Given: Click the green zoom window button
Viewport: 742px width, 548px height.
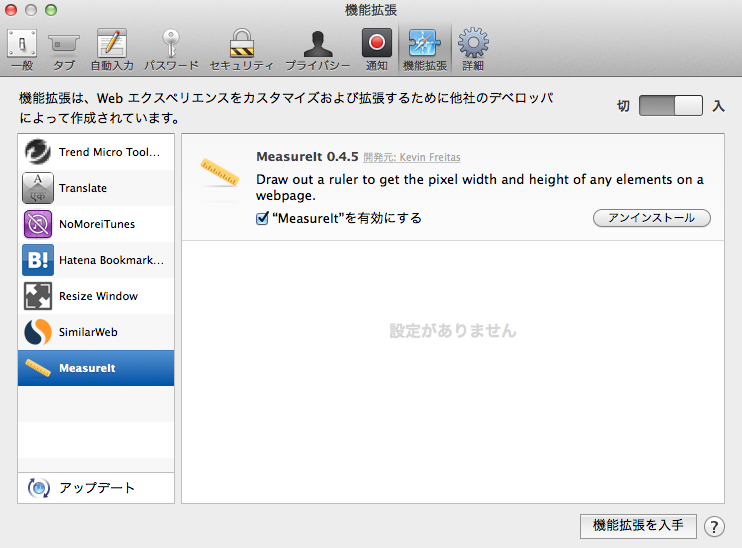Looking at the screenshot, I should [x=51, y=10].
